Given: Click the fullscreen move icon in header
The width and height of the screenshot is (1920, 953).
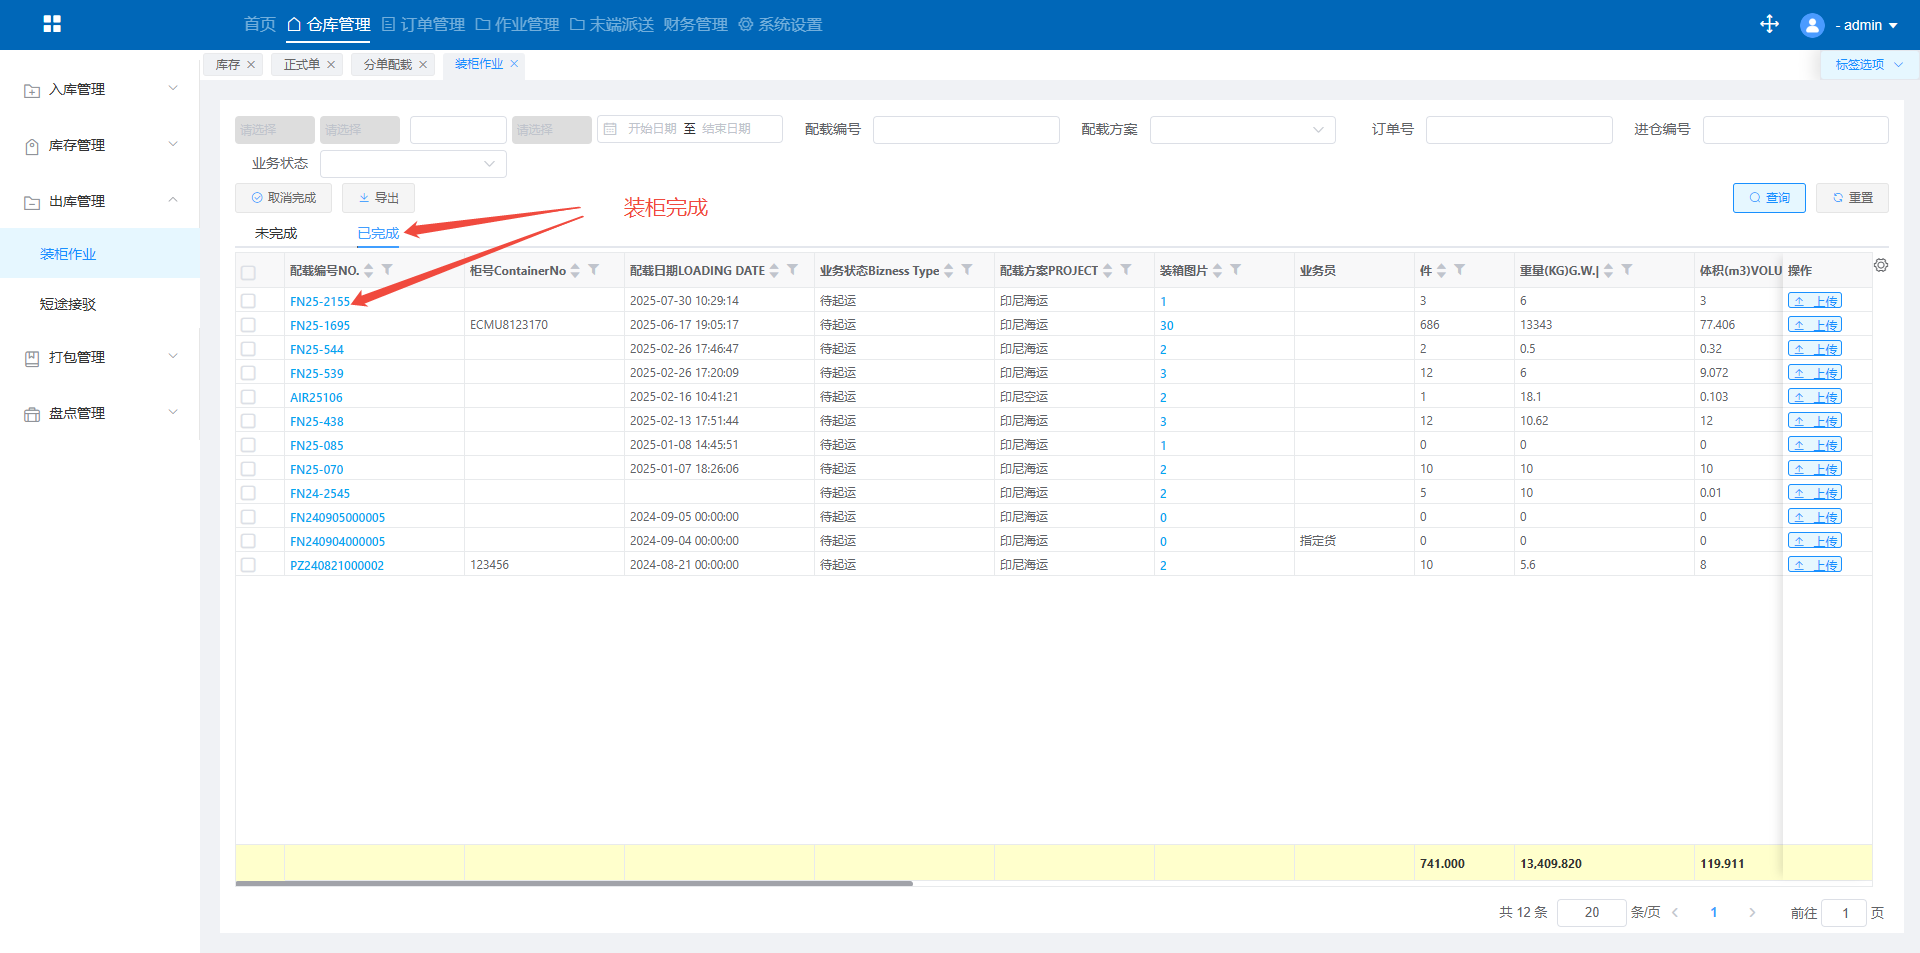Looking at the screenshot, I should point(1769,24).
